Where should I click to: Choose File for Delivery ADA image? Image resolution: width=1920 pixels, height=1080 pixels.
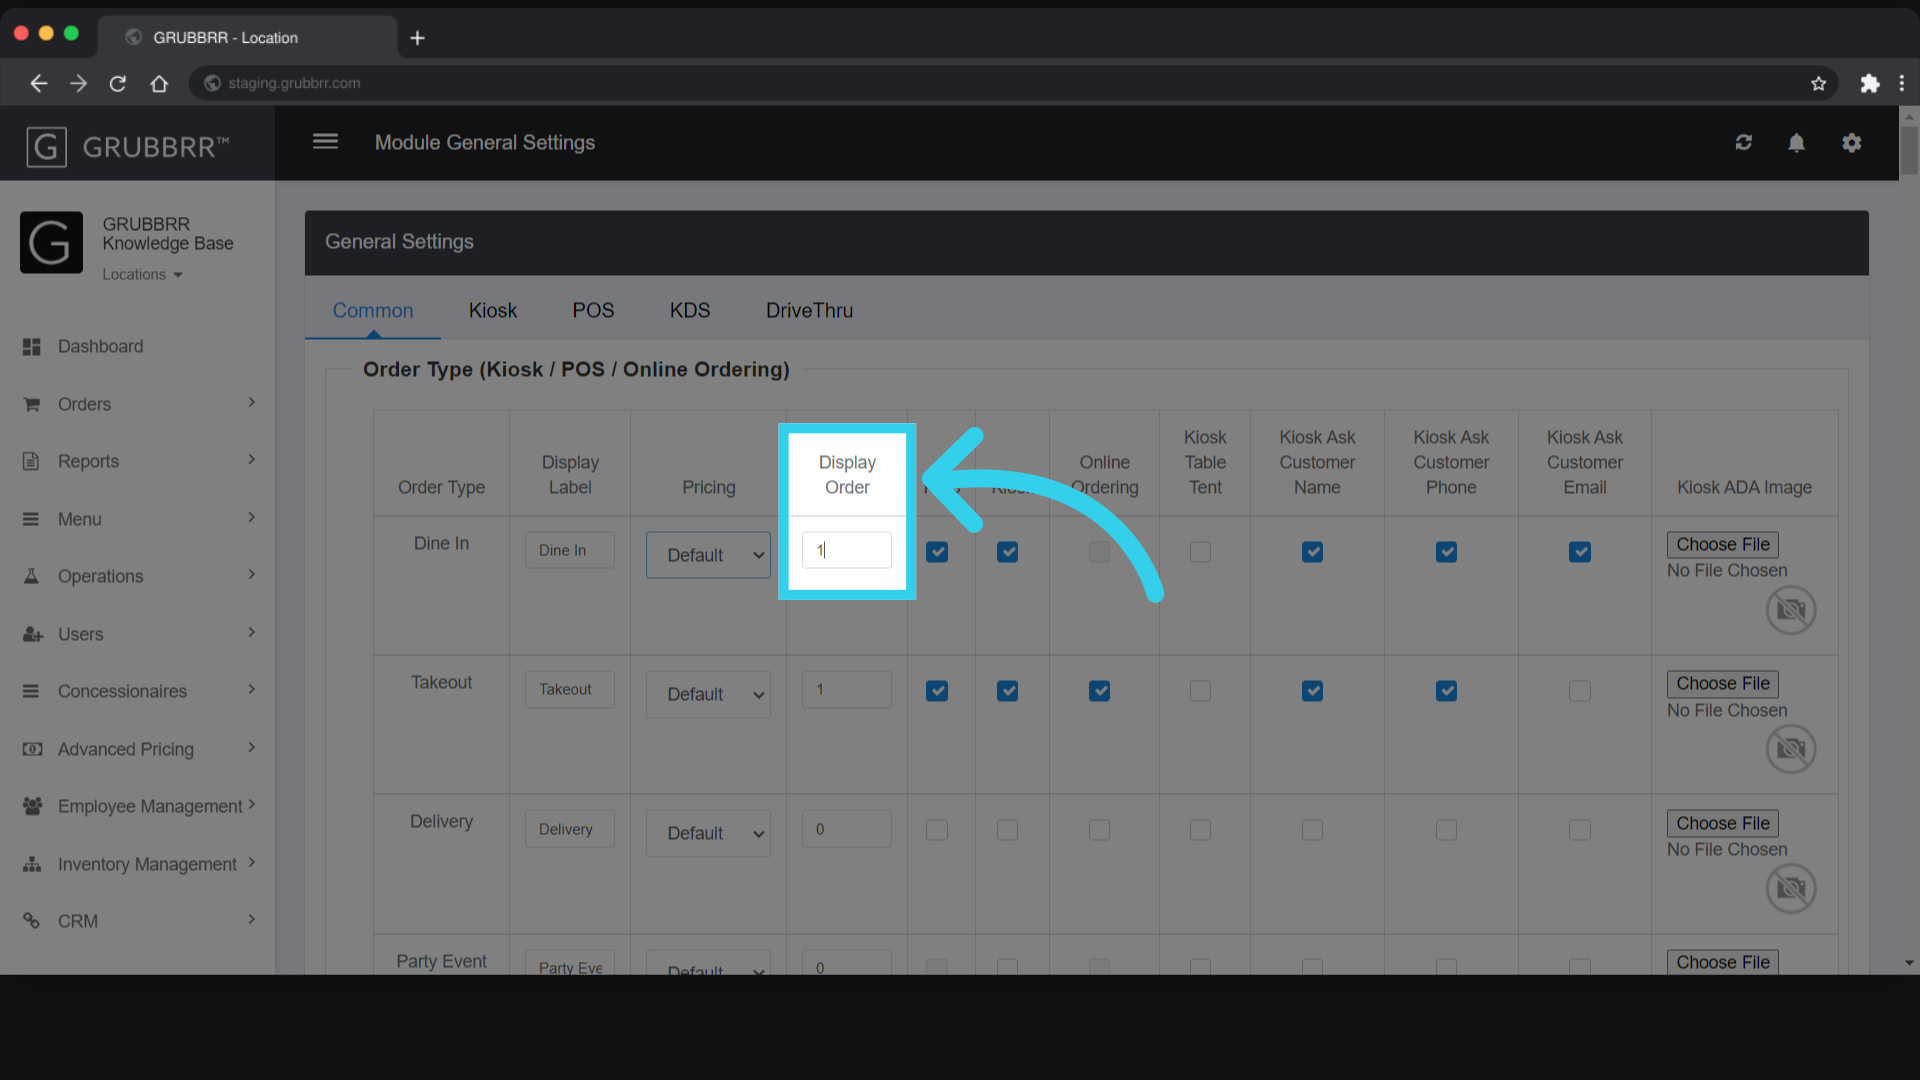tap(1722, 824)
